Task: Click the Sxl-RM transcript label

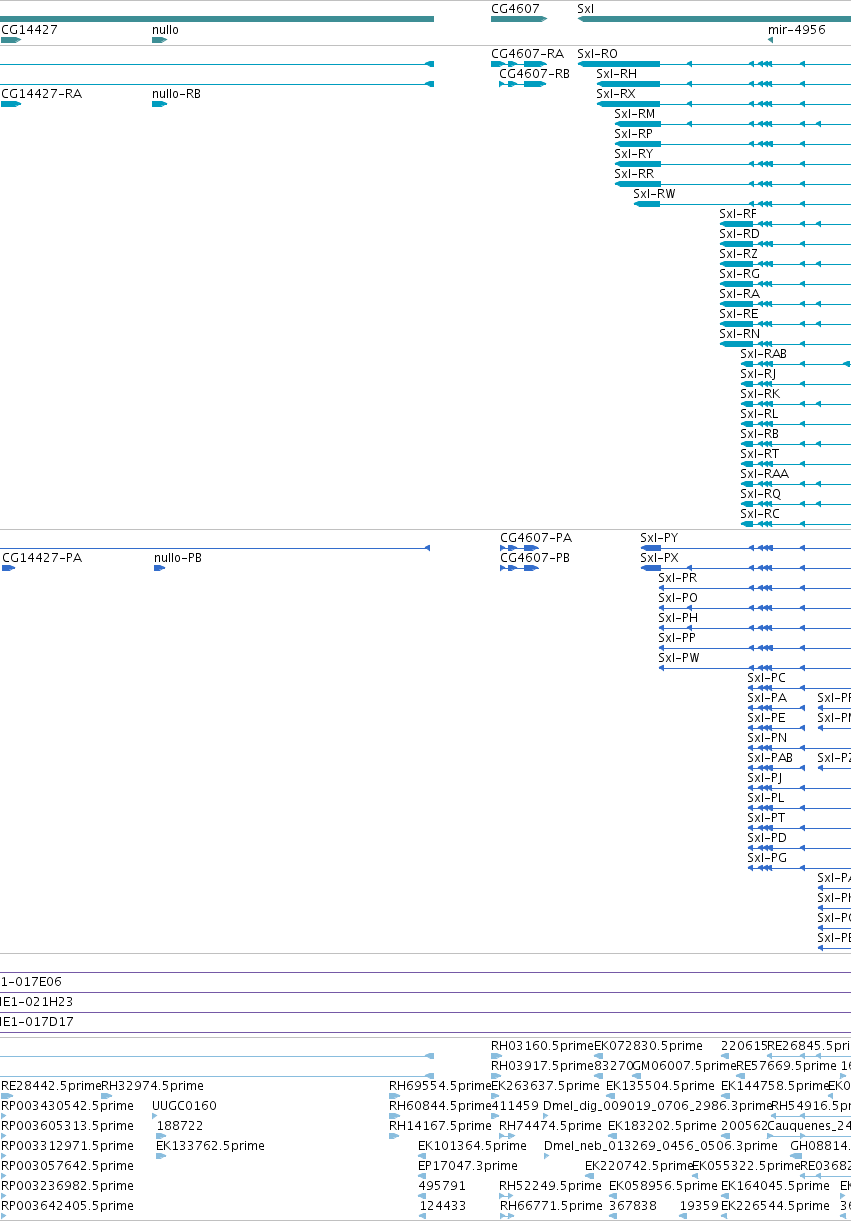Action: point(635,114)
